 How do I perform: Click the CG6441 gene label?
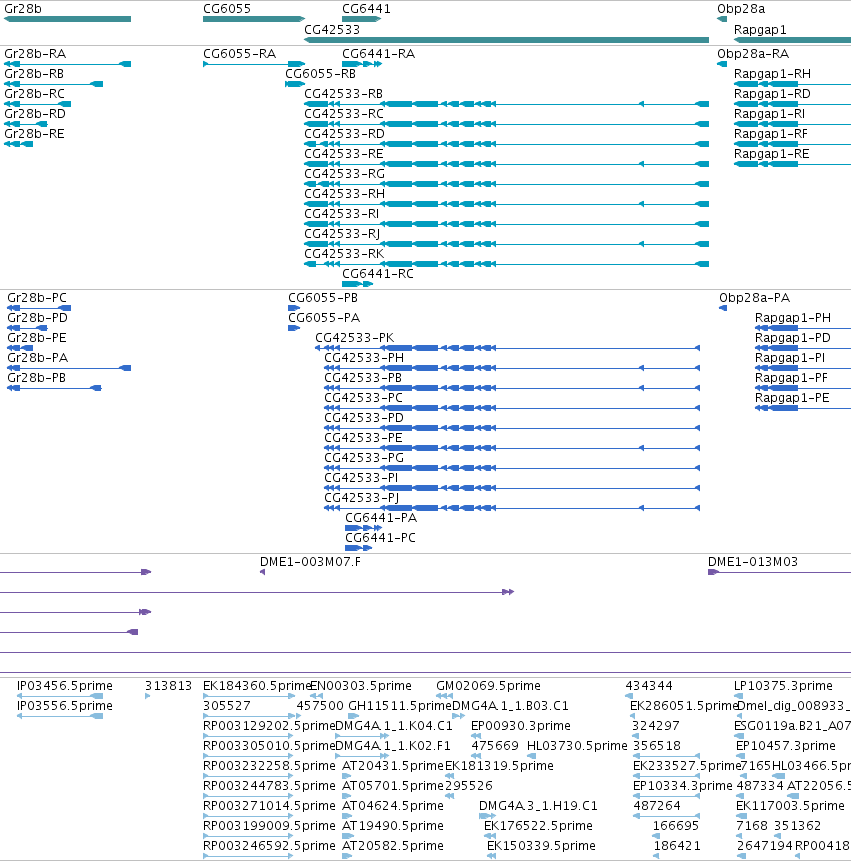(x=366, y=9)
